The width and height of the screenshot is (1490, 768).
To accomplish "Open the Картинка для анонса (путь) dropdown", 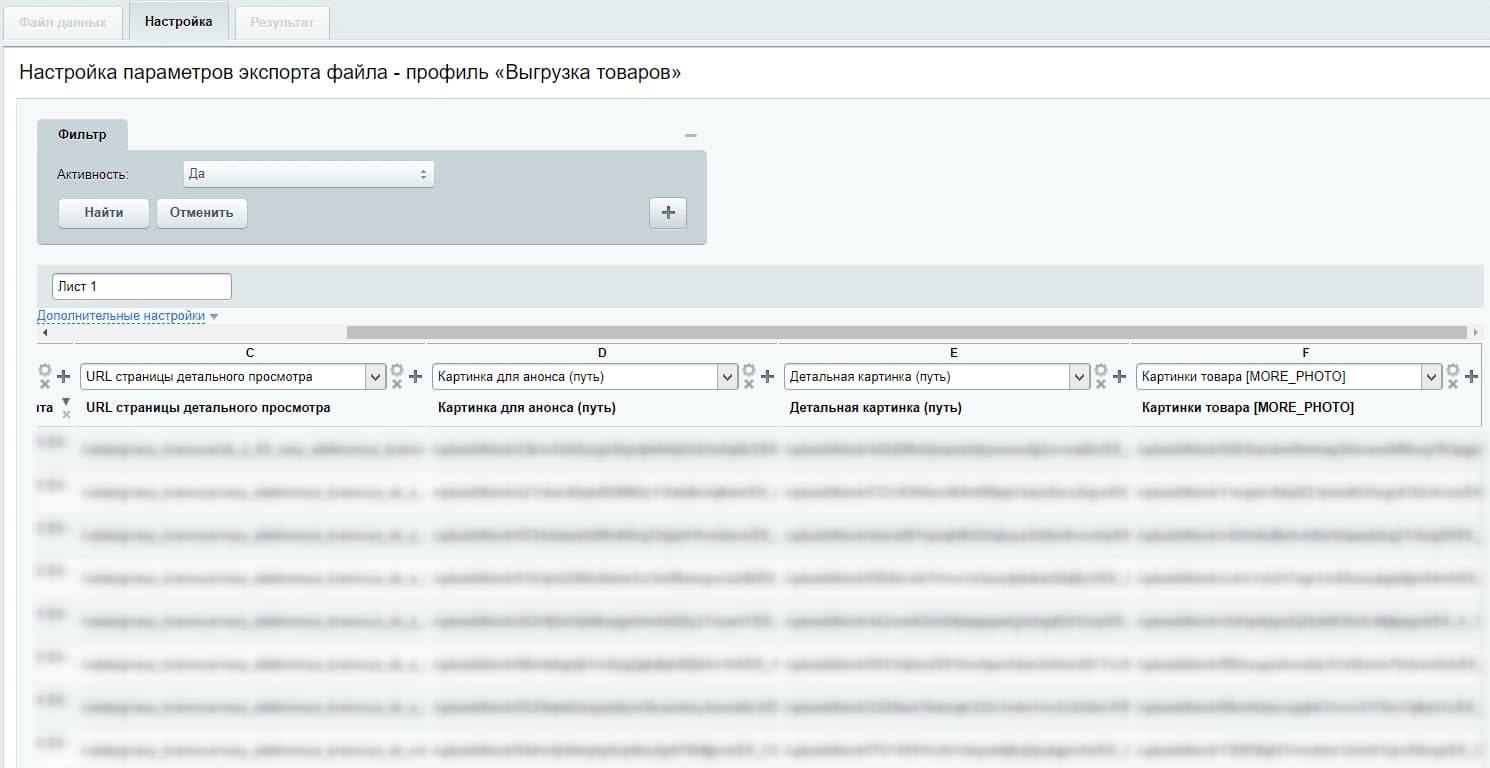I will (x=585, y=377).
